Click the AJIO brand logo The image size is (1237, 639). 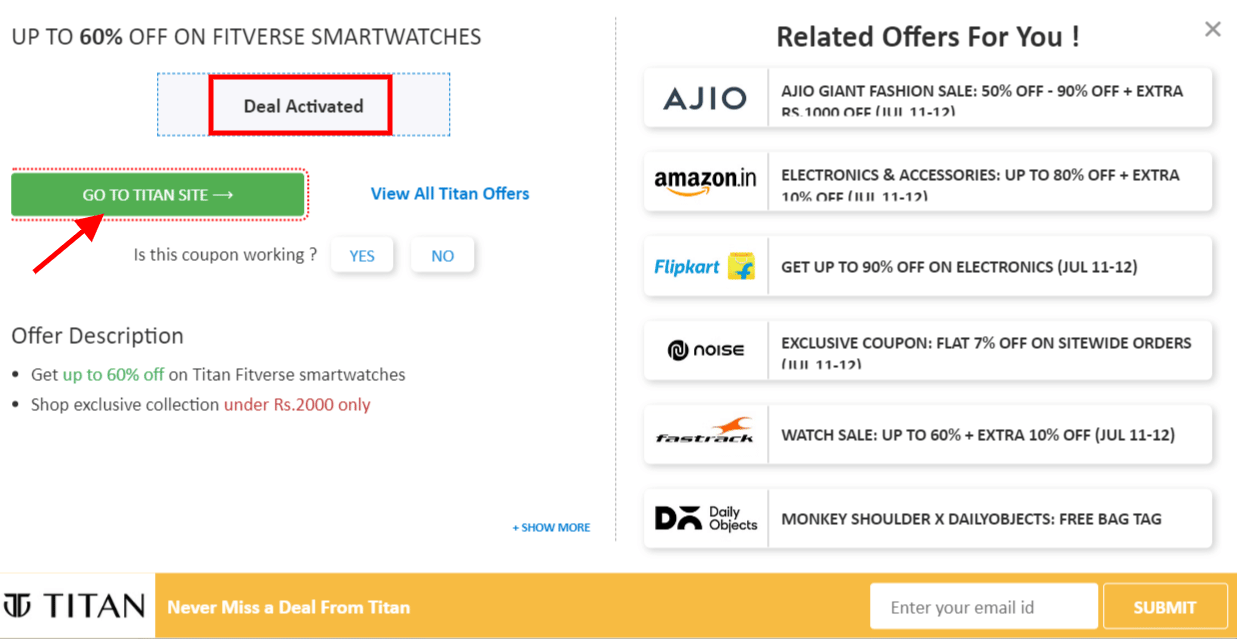tap(705, 98)
